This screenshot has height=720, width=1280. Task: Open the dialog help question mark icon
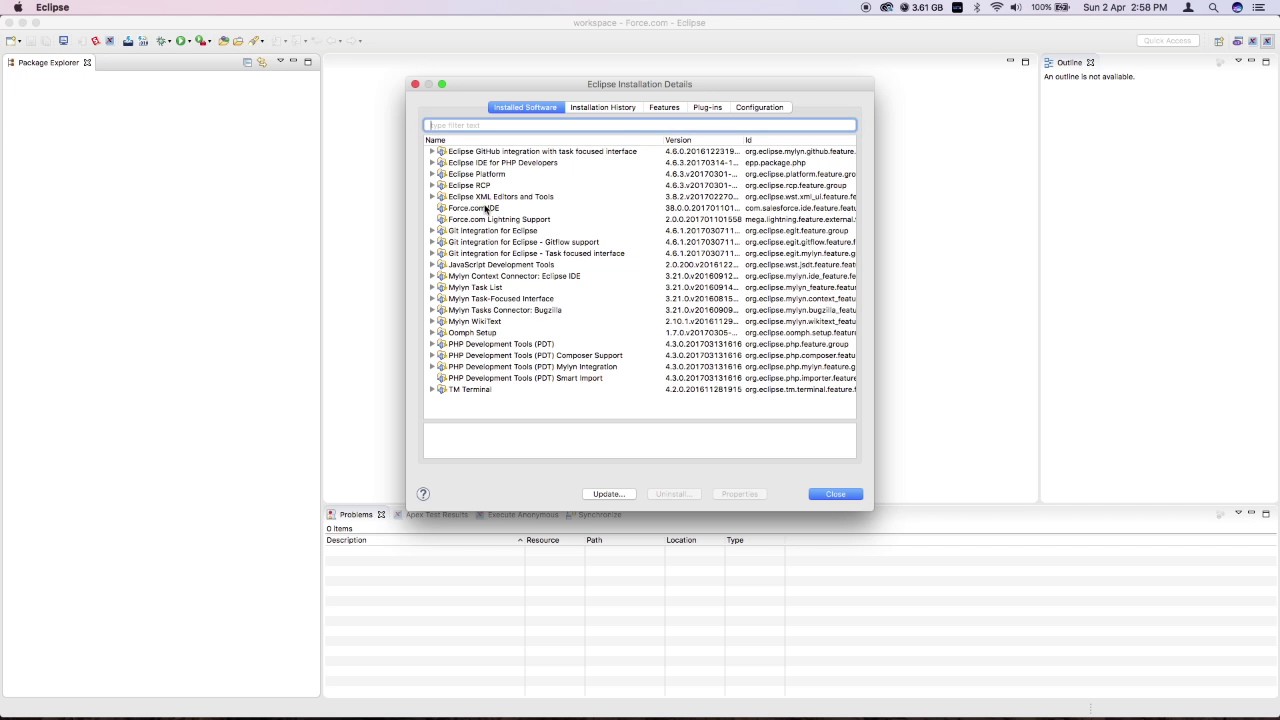[423, 494]
